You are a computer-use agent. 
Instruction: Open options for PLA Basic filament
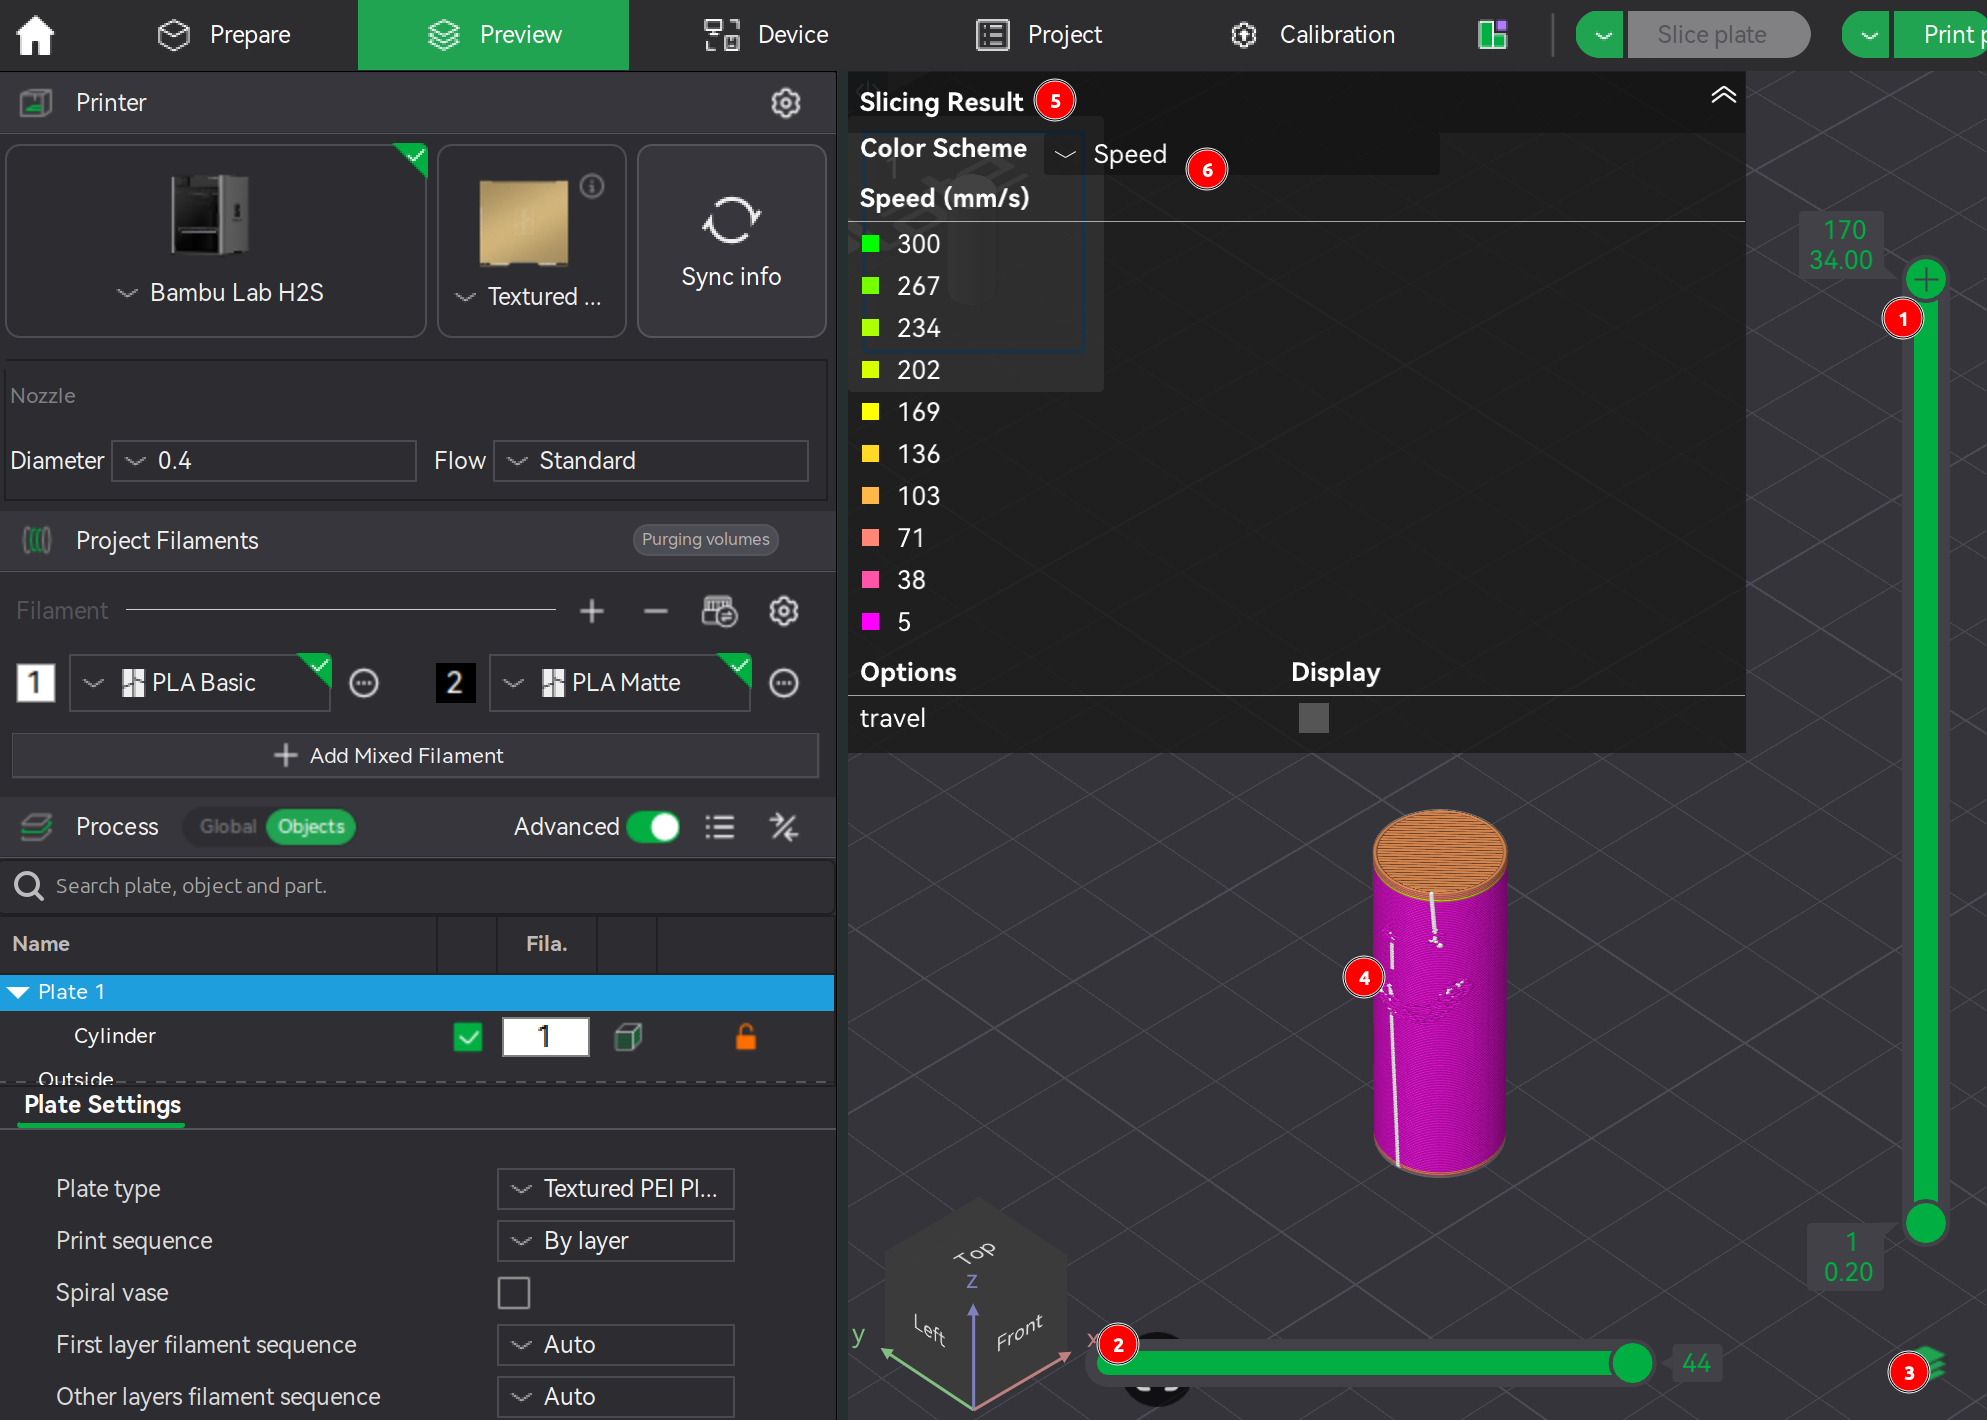[364, 683]
